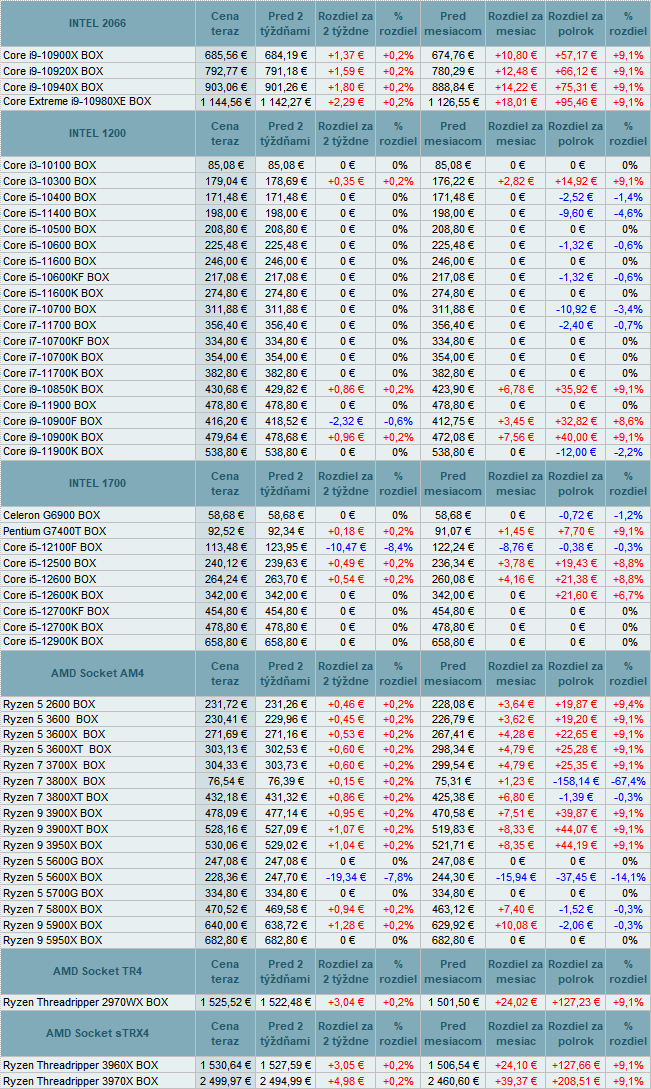Screen dimensions: 651x1089
Task: Select the Ryzen 5 3600XT BOX name
Action: tap(57, 749)
